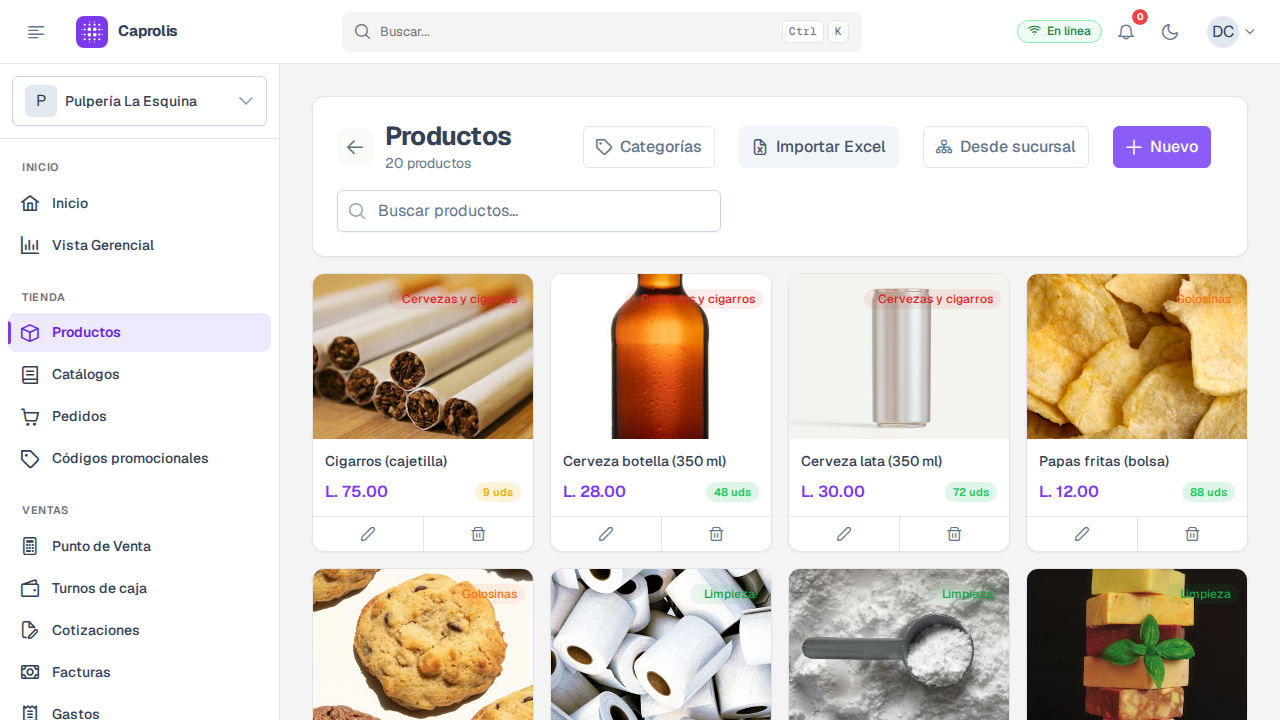Image resolution: width=1280 pixels, height=720 pixels.
Task: Open the toilet paper rolls product image
Action: [661, 645]
